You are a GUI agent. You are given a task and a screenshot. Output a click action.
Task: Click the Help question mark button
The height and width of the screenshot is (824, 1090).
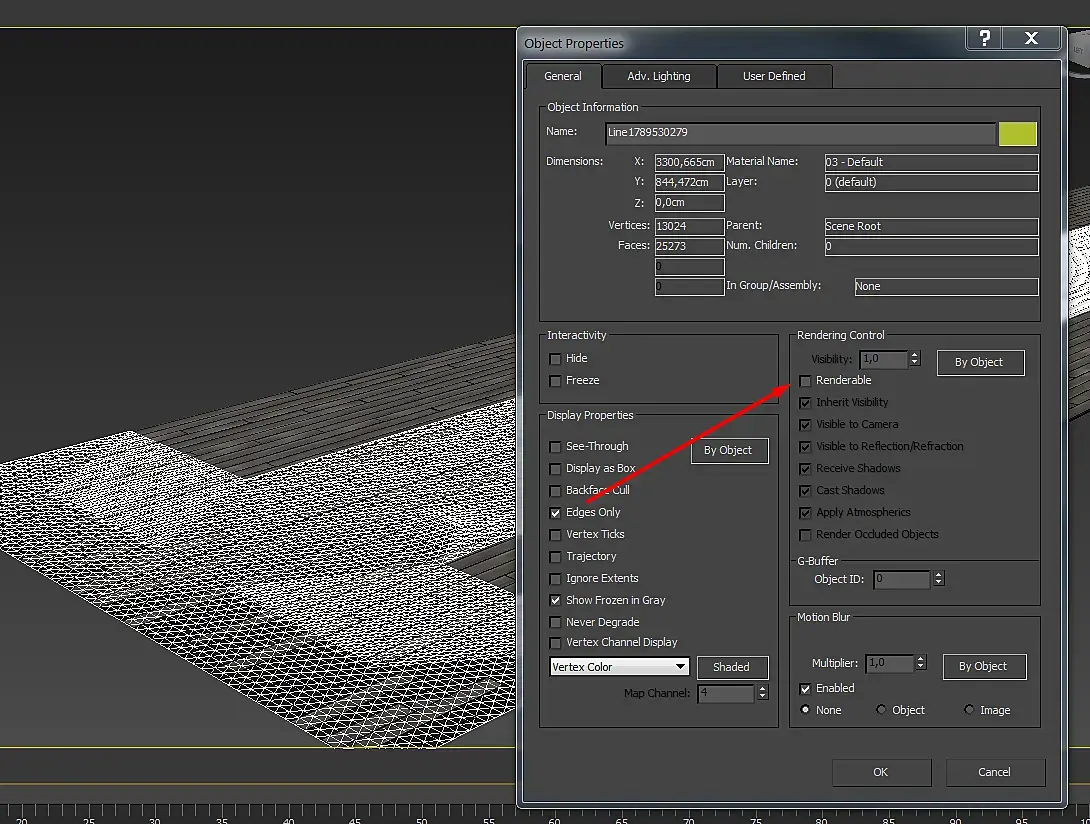coord(984,39)
